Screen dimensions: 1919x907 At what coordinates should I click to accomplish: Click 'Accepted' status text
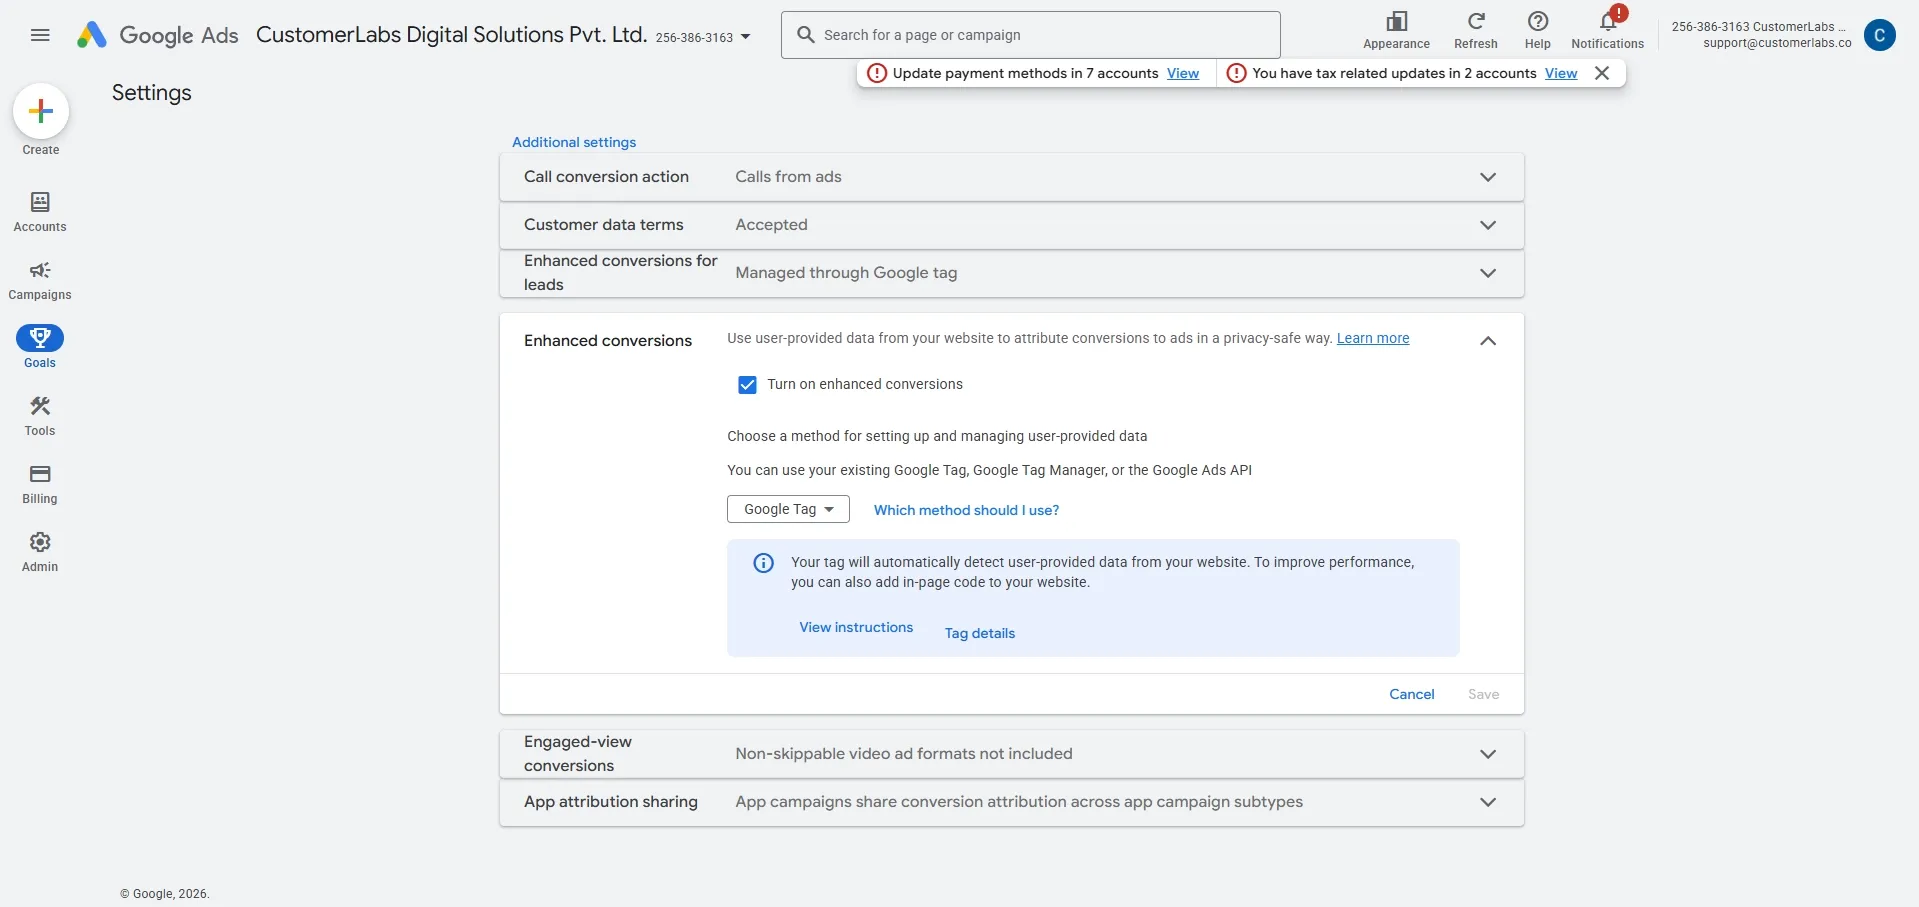771,225
